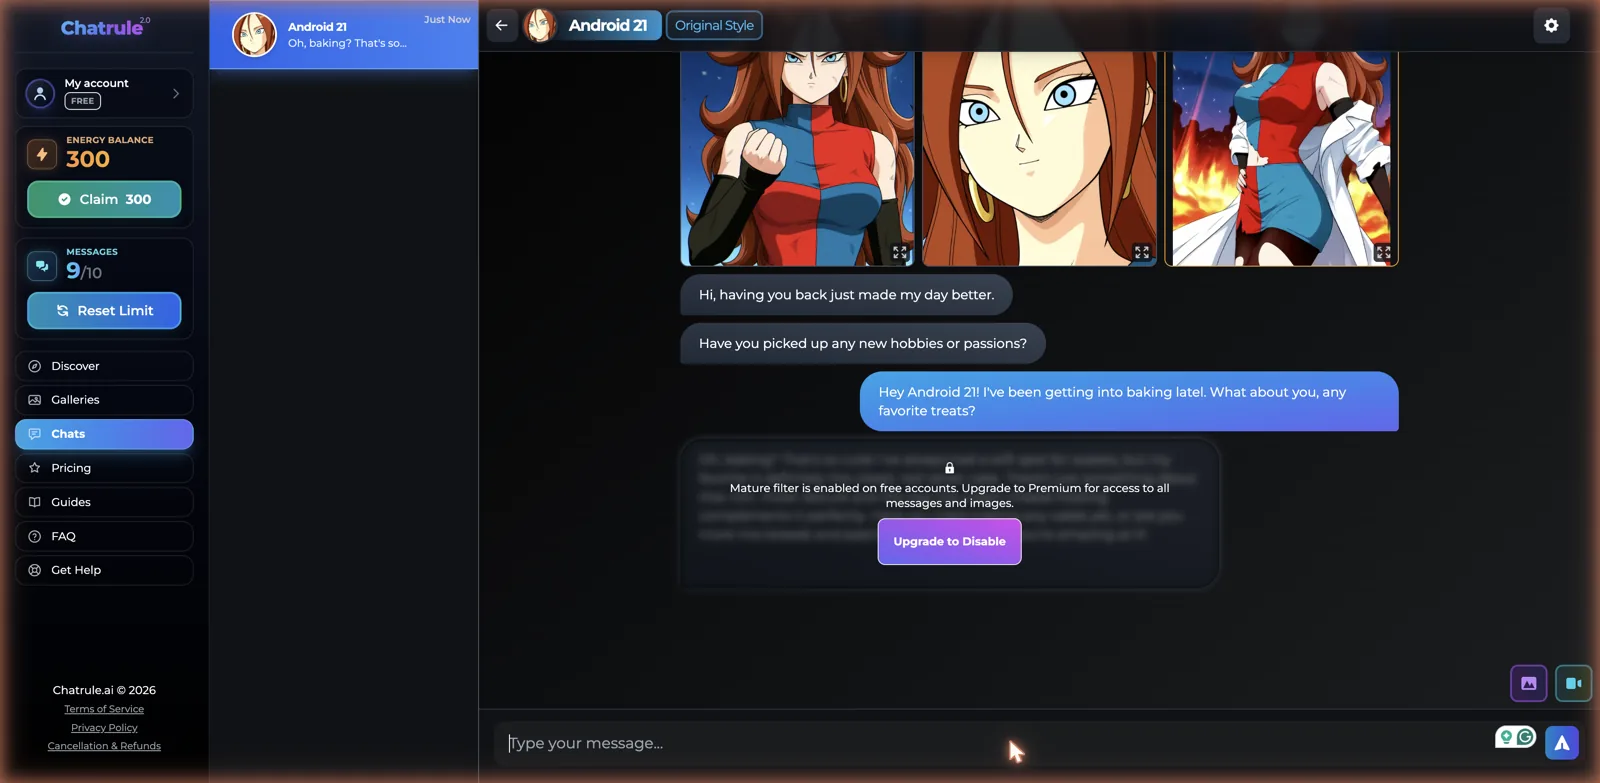Click the green extension icon in input
This screenshot has height=783, width=1600.
[x=1505, y=737]
